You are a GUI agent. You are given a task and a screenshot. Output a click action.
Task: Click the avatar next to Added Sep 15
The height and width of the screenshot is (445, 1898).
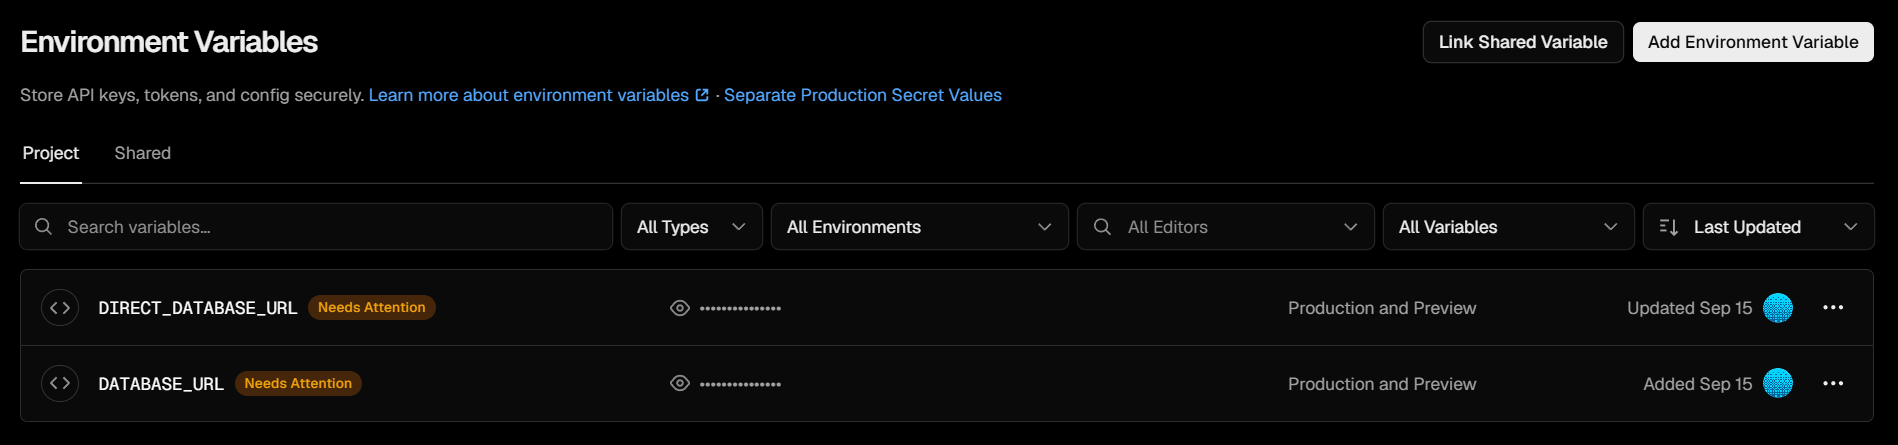(1777, 383)
